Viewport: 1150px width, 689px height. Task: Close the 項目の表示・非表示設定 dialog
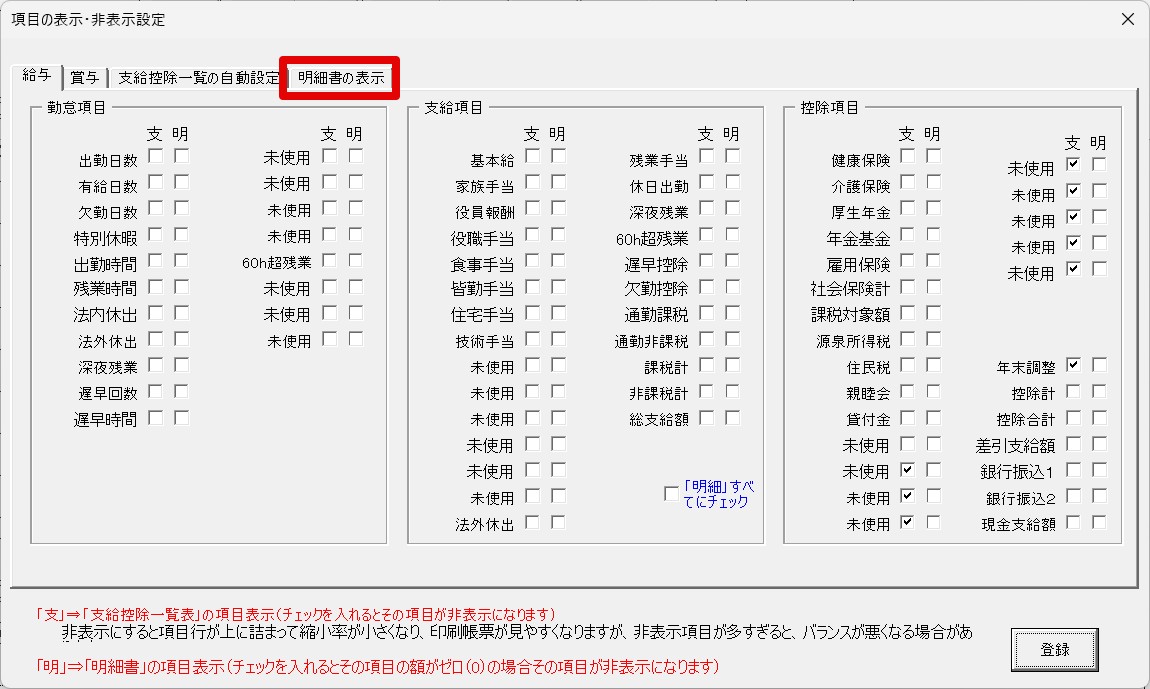[x=1127, y=19]
